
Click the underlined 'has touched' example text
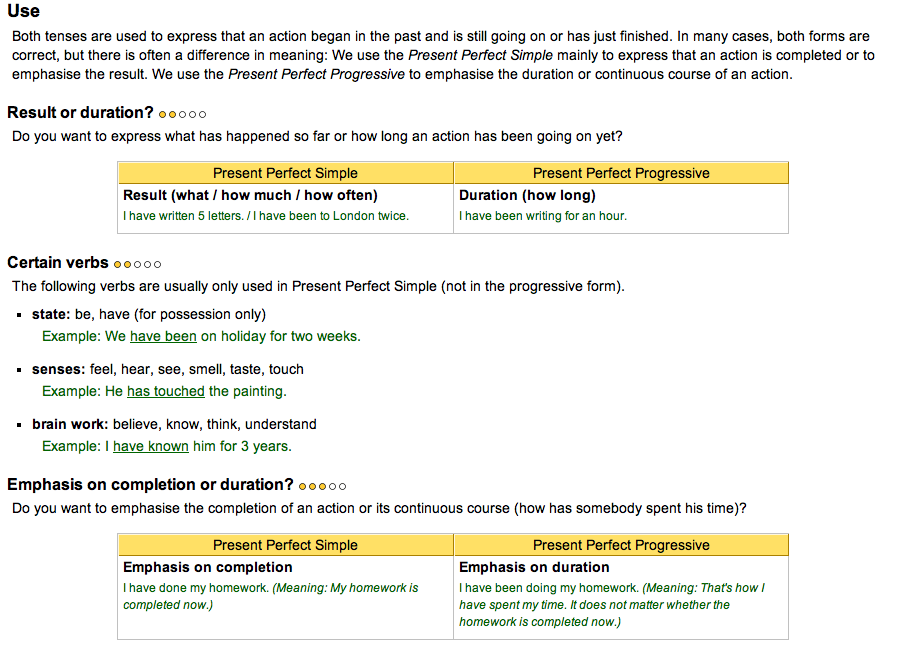tap(166, 391)
